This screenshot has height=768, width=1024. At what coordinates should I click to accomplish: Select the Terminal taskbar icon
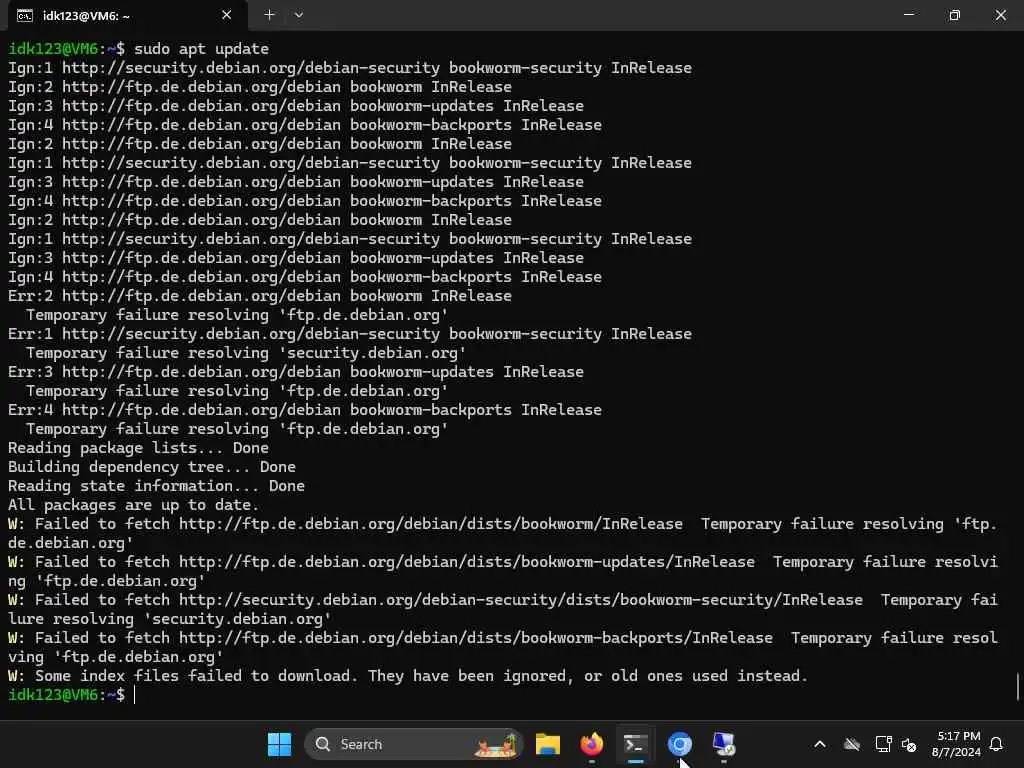pos(635,744)
